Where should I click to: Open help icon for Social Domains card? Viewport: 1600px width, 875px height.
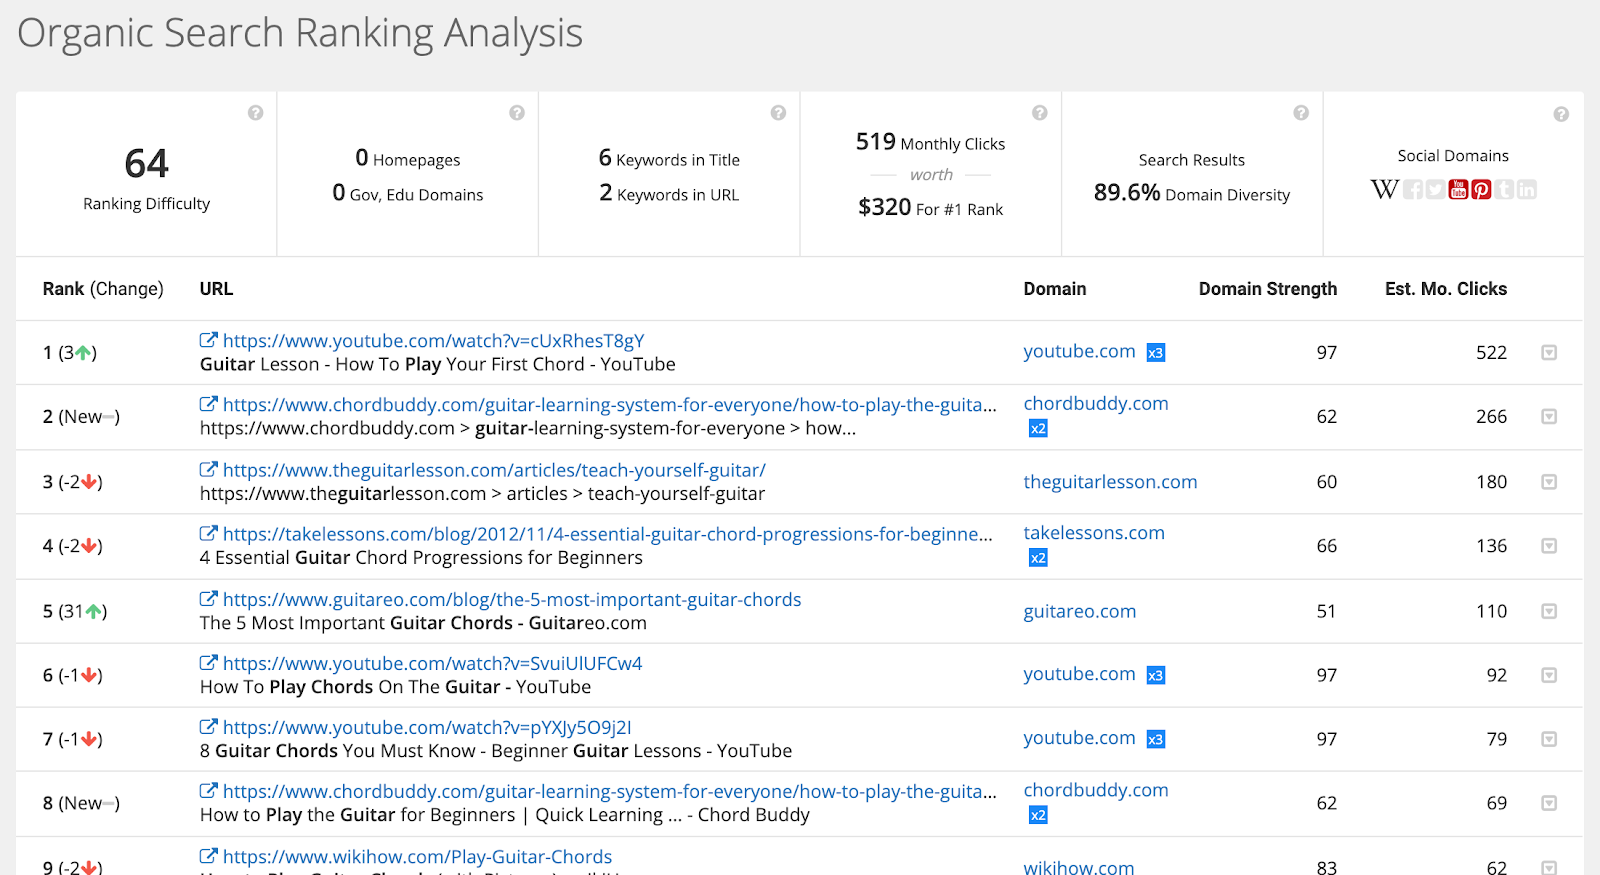coord(1561,115)
